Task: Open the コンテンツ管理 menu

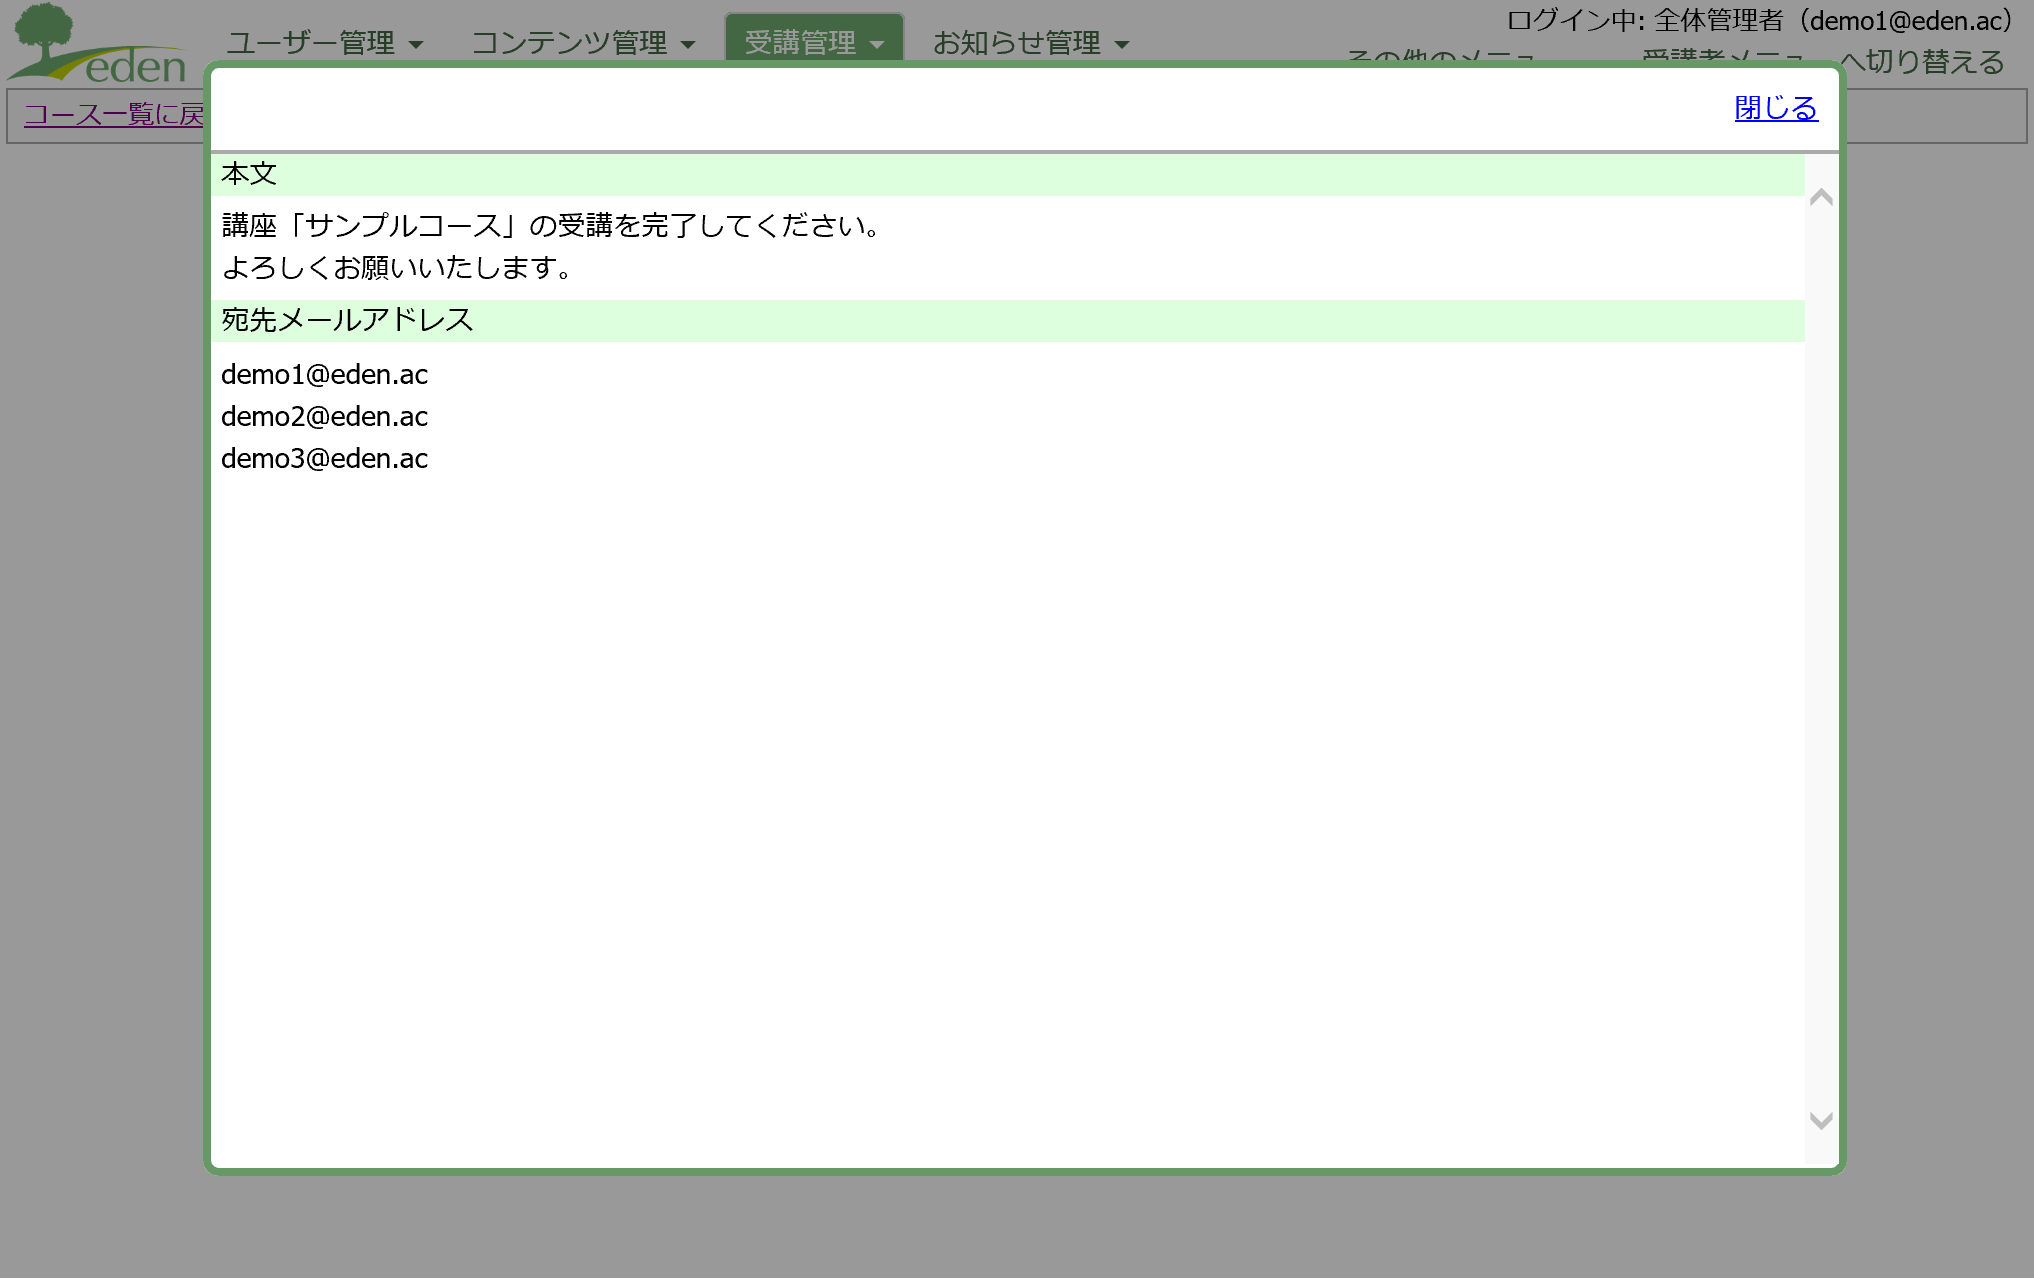Action: pos(569,43)
